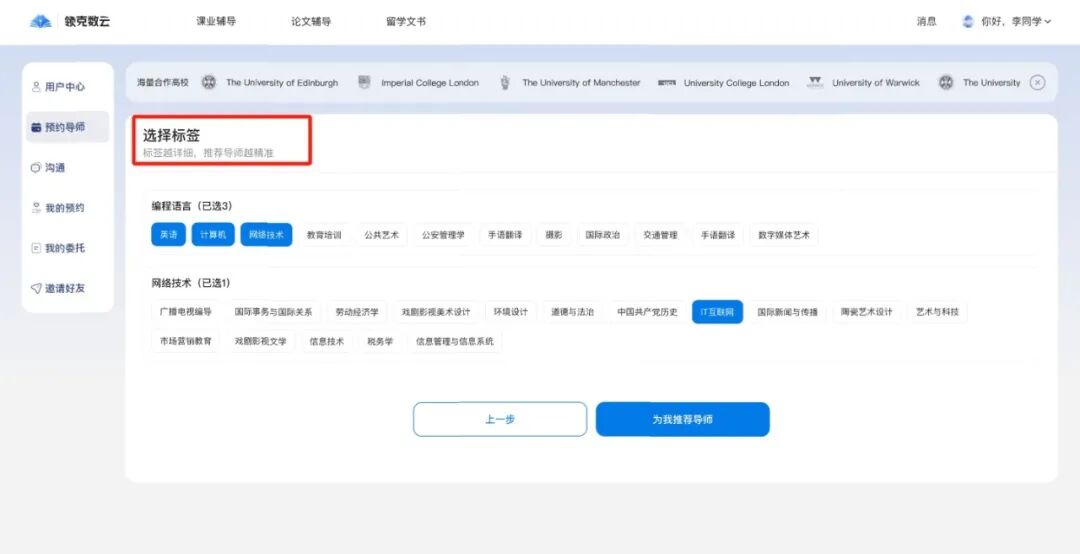Select the 广播电视编导 tag
This screenshot has height=554, width=1080.
(x=185, y=312)
